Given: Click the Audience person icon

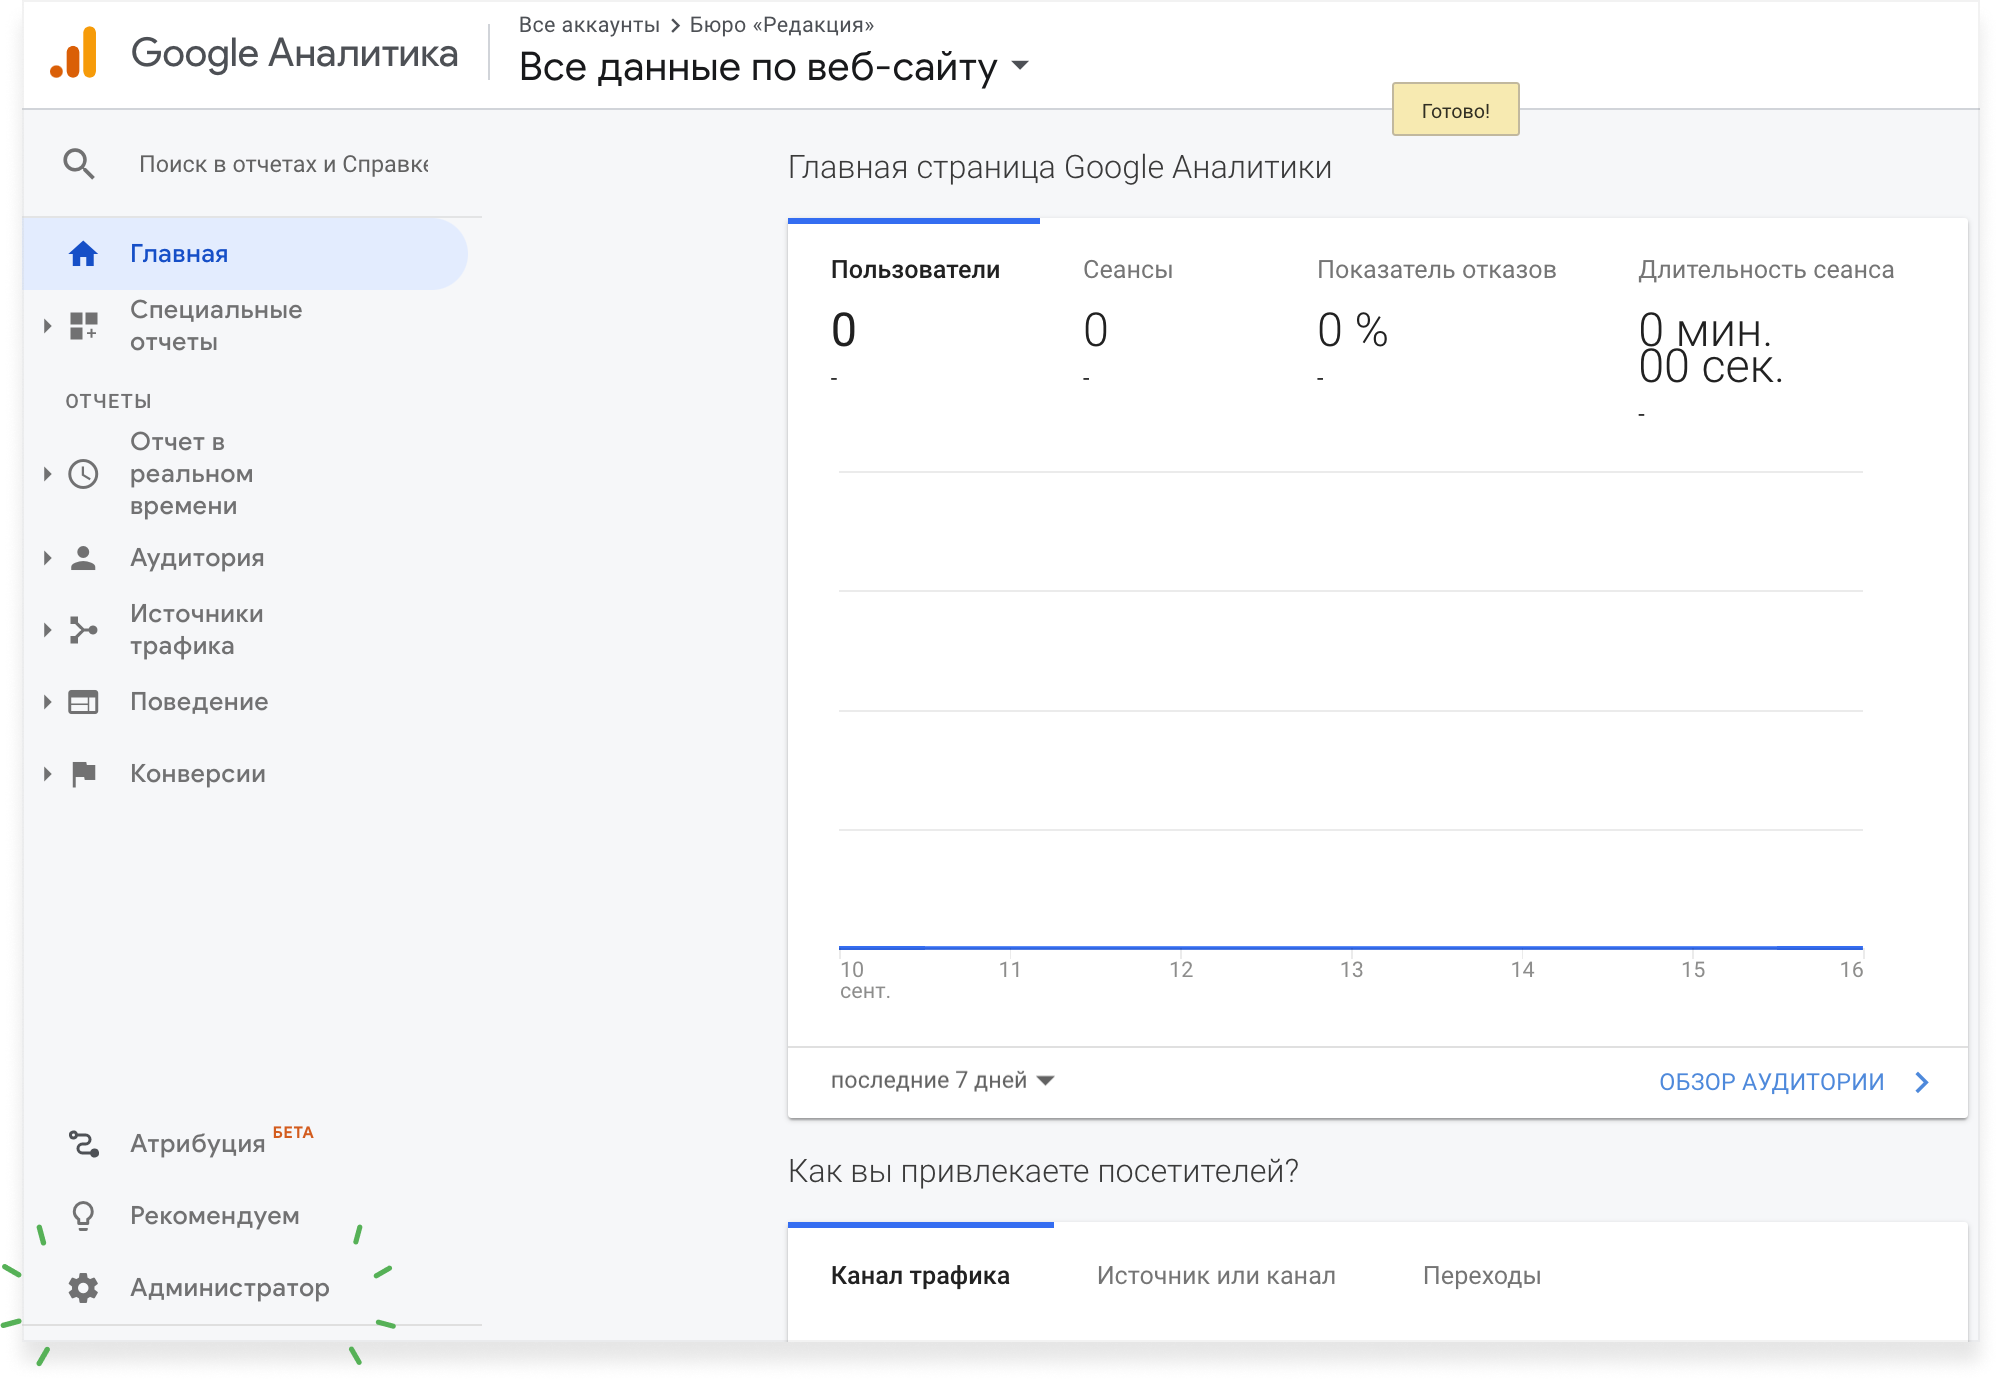Looking at the screenshot, I should coord(83,558).
